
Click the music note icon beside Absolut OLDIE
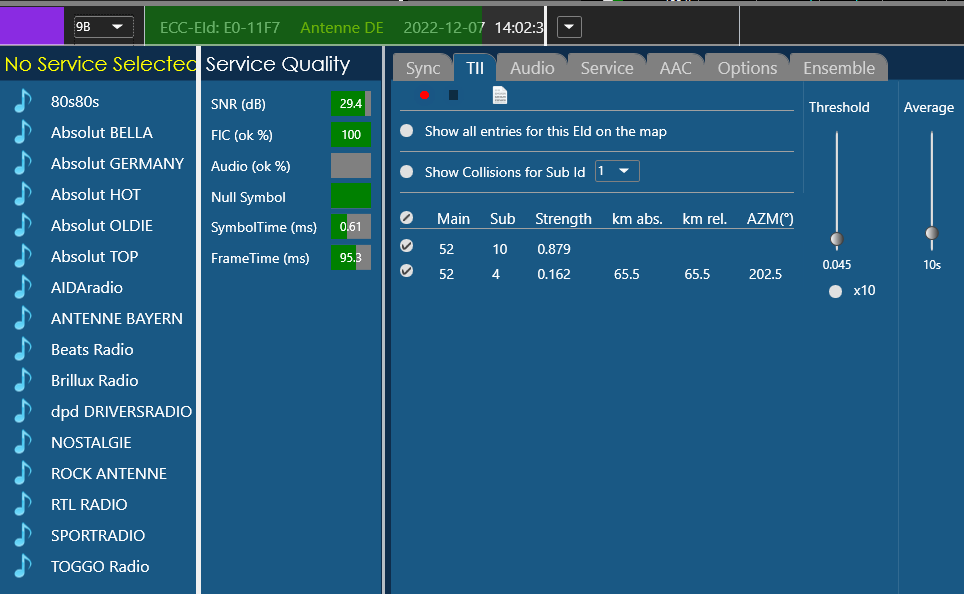tap(23, 225)
